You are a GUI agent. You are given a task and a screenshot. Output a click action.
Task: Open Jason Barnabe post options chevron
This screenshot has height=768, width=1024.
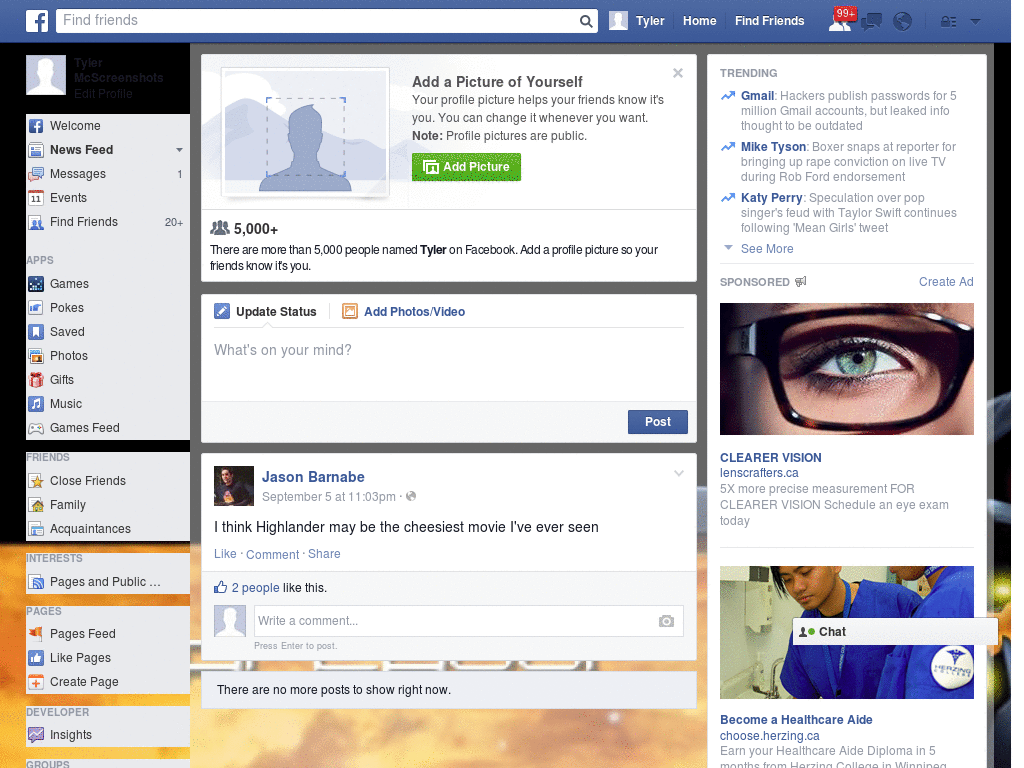(679, 473)
